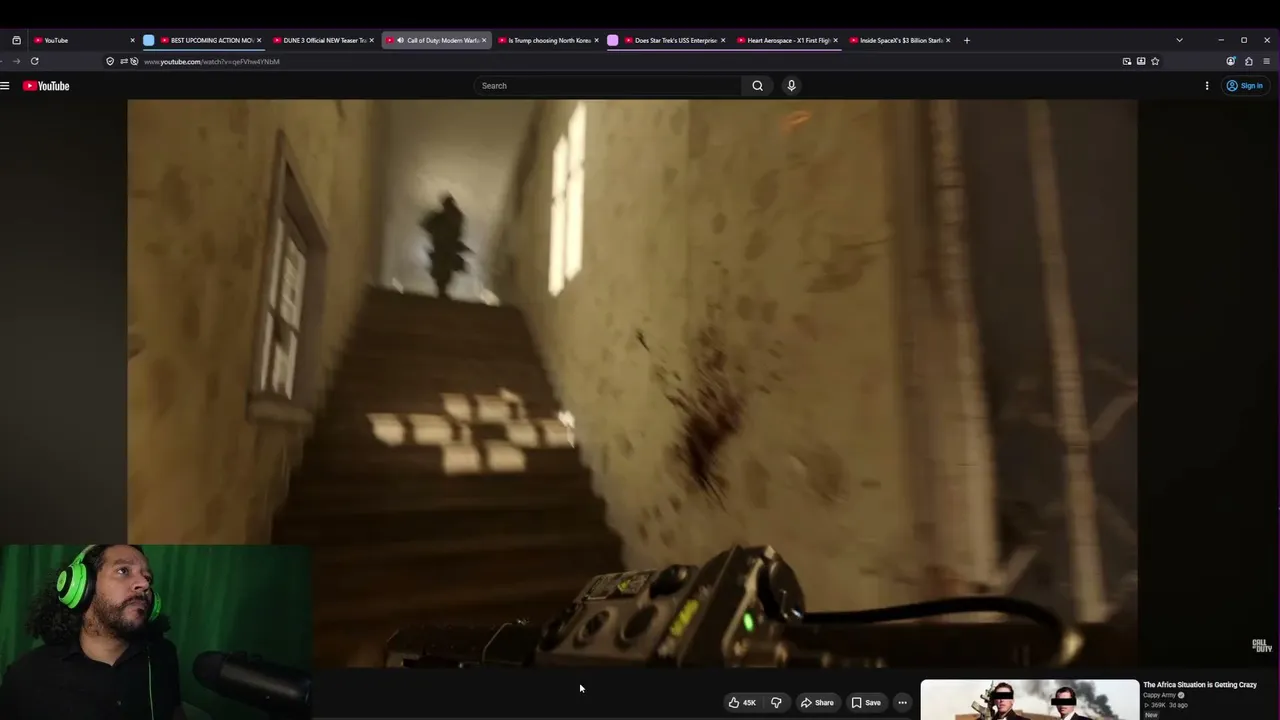Reload the page in the browser
The height and width of the screenshot is (720, 1280).
coord(34,61)
